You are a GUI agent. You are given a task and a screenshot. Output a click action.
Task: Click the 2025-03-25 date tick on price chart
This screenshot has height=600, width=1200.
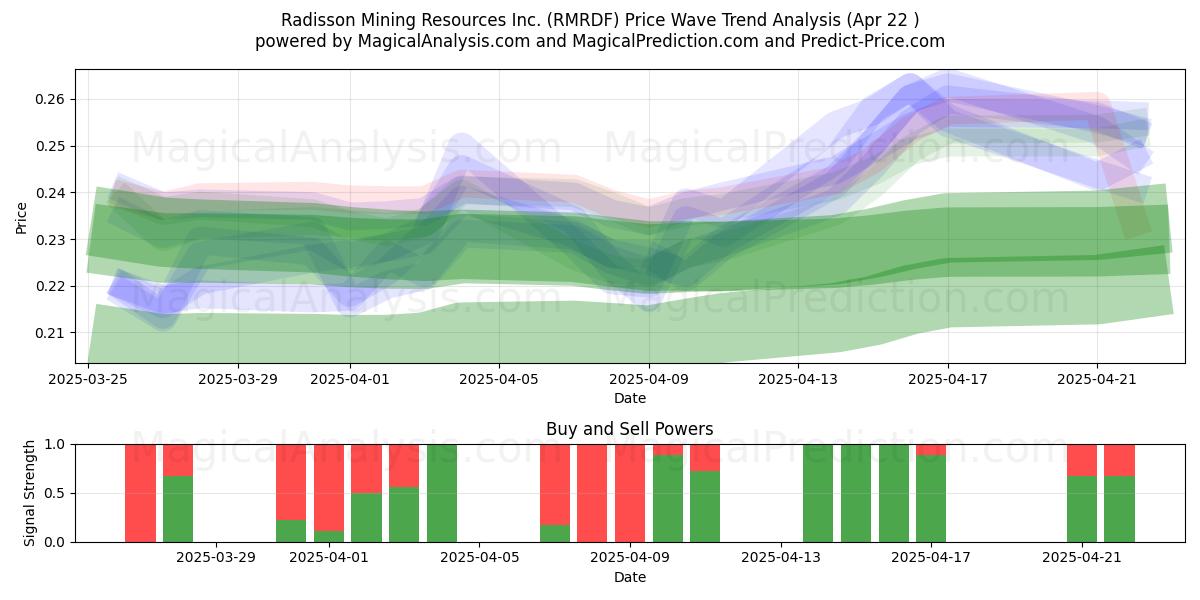pos(89,379)
